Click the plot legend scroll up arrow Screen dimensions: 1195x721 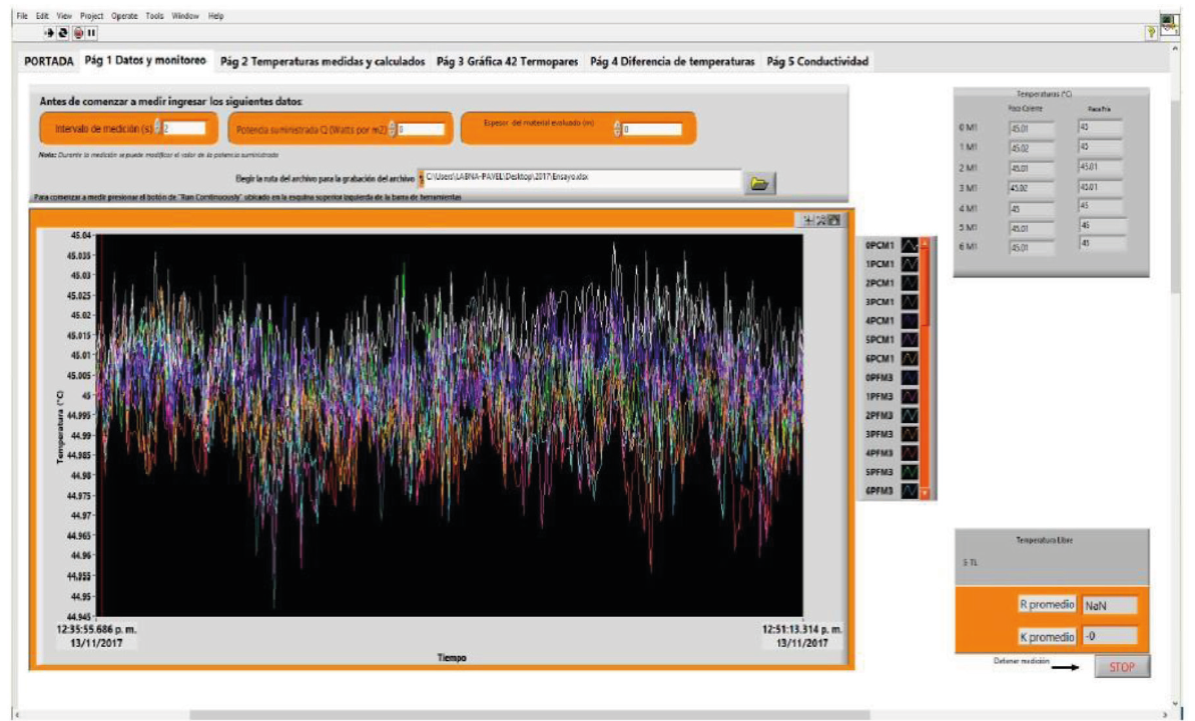(925, 242)
